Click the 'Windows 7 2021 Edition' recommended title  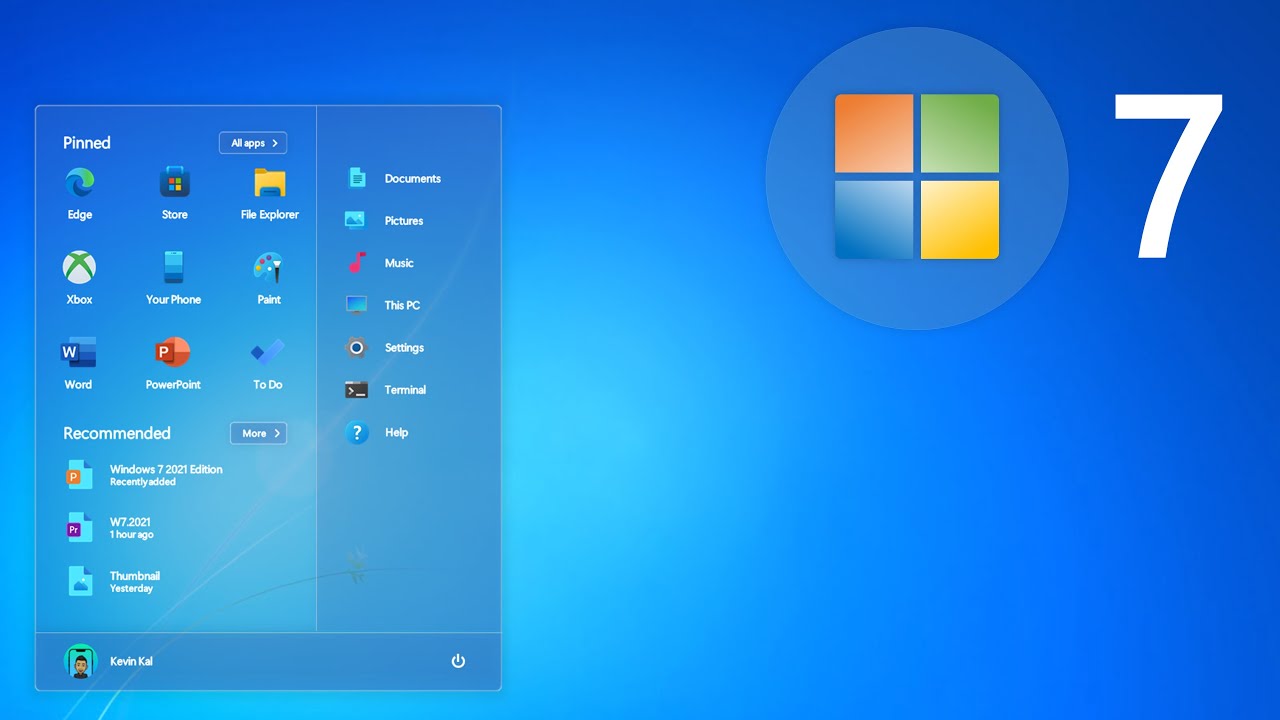166,469
